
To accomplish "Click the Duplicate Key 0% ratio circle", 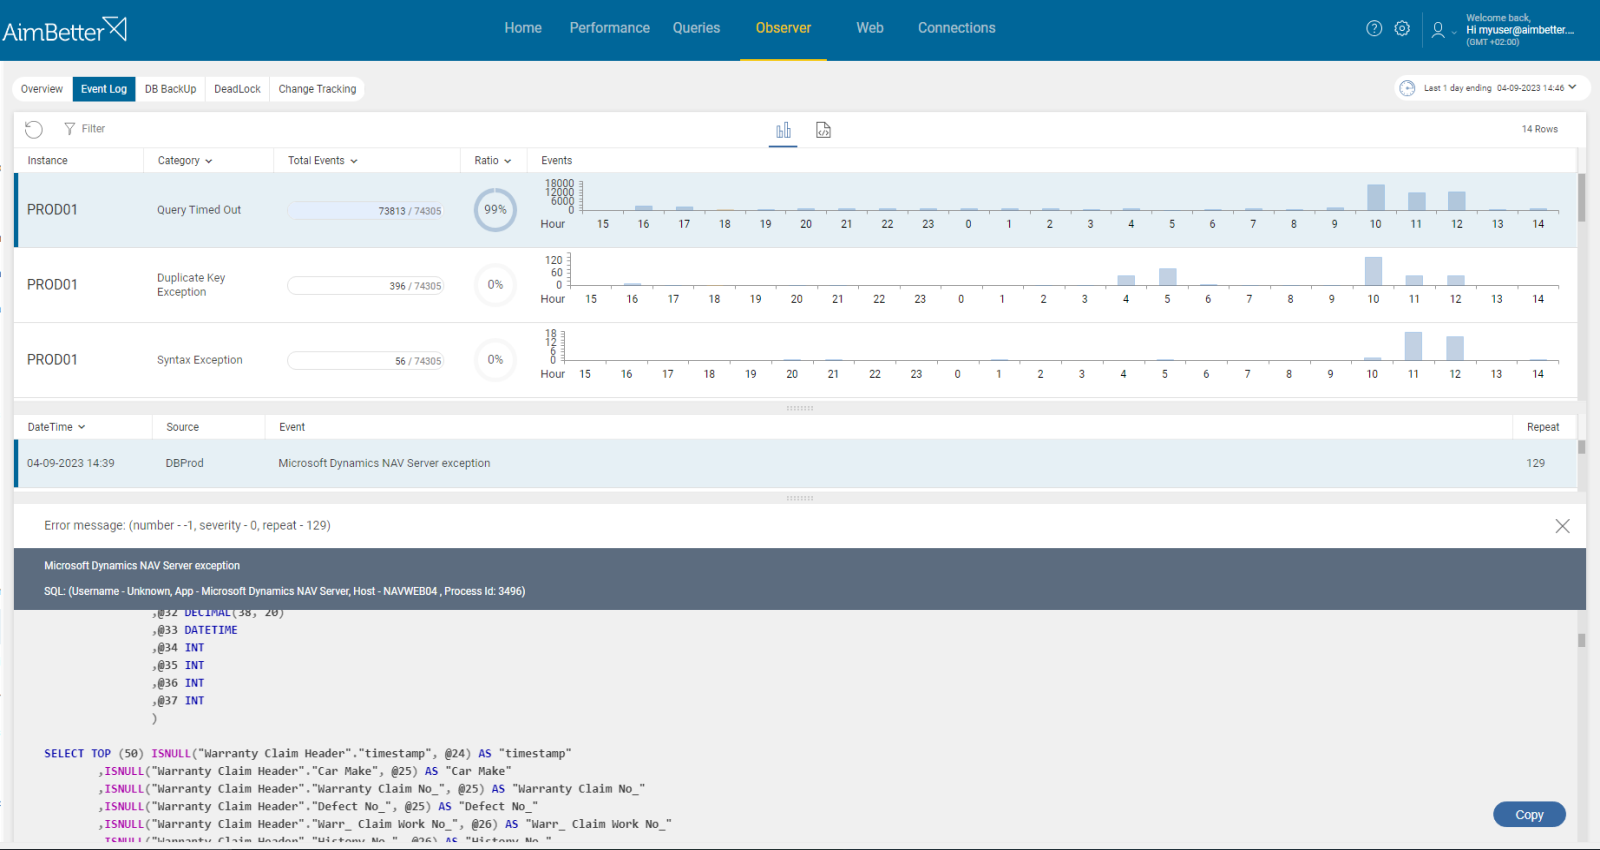I will (x=495, y=285).
